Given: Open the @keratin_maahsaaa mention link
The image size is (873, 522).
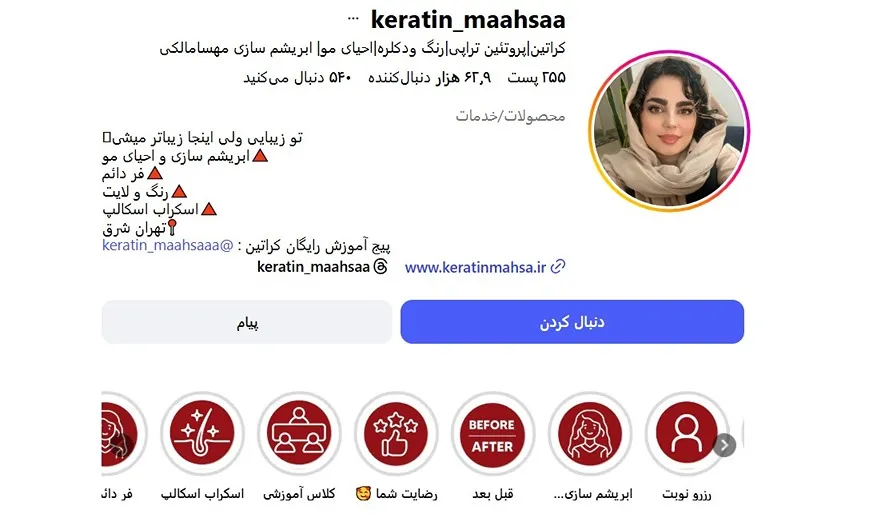Looking at the screenshot, I should (x=168, y=245).
